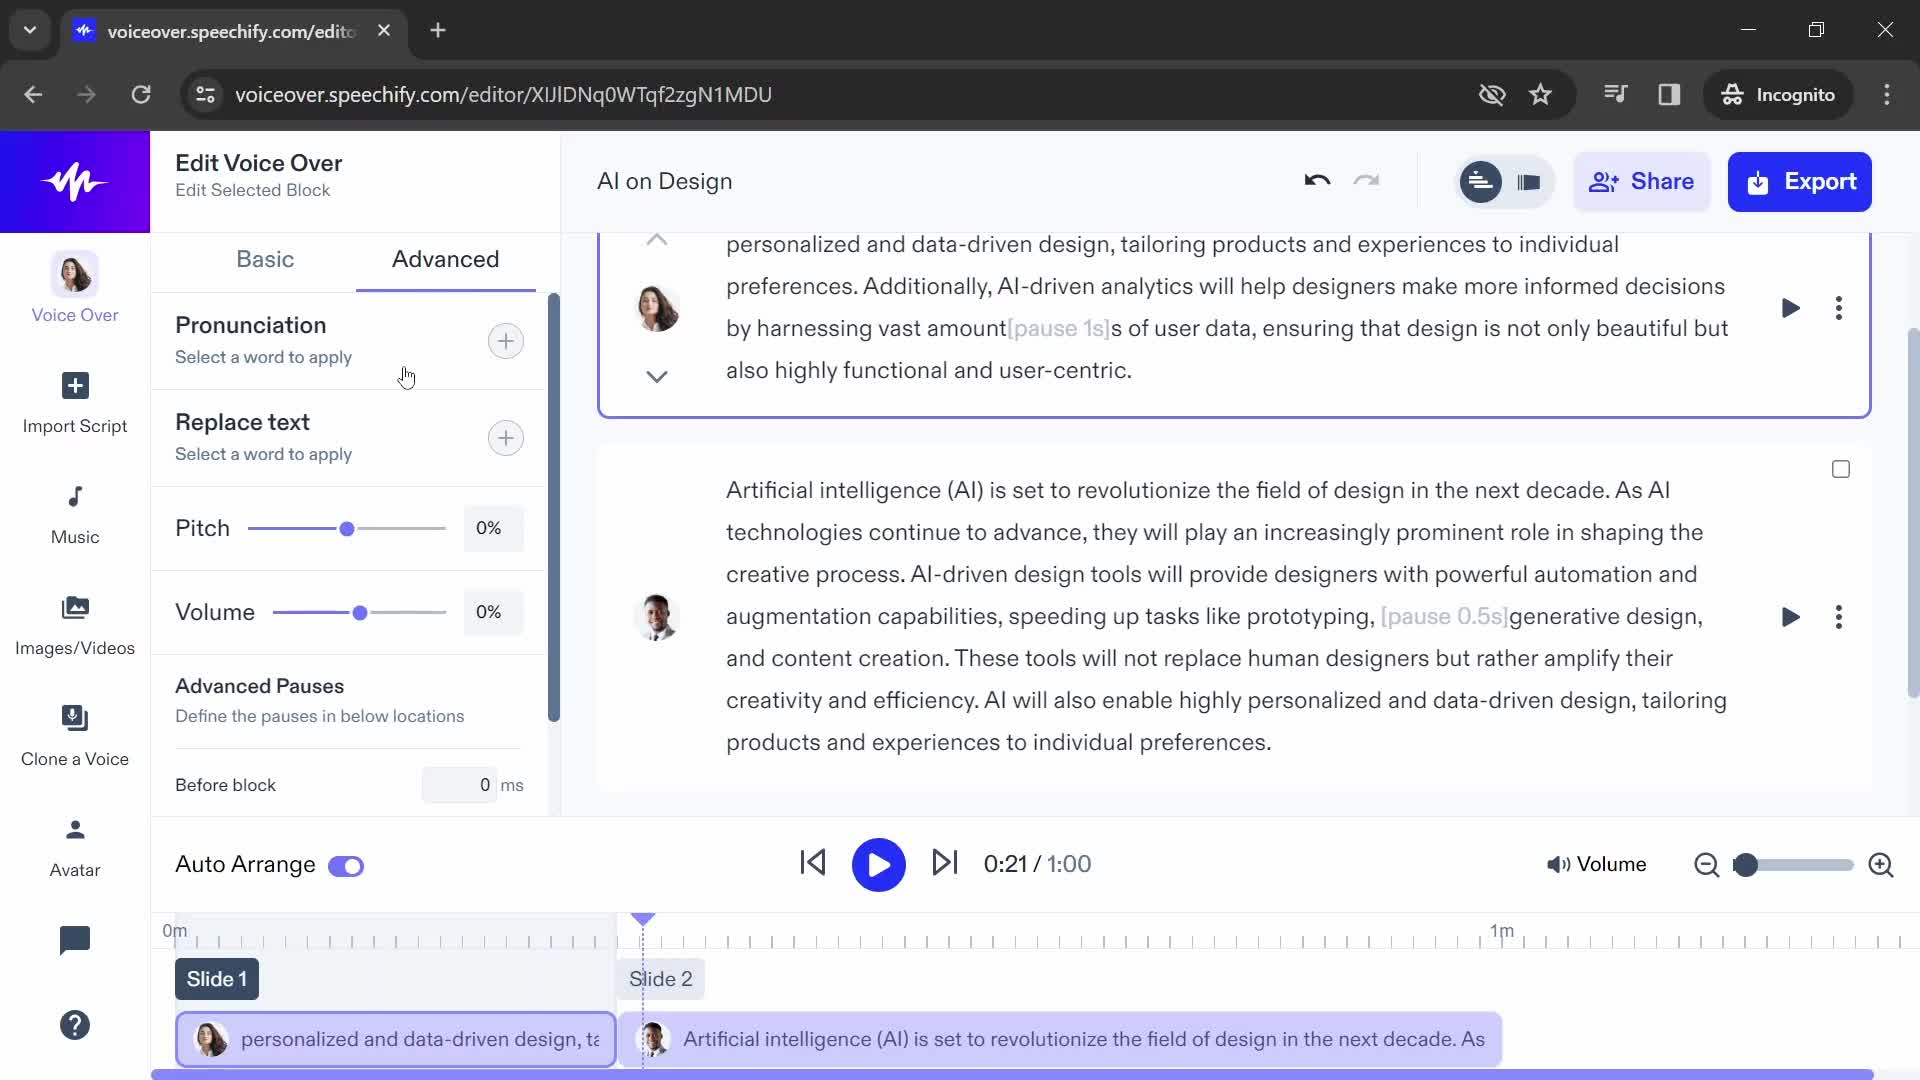Click the Clone a Voice icon
1920x1080 pixels.
[x=75, y=719]
